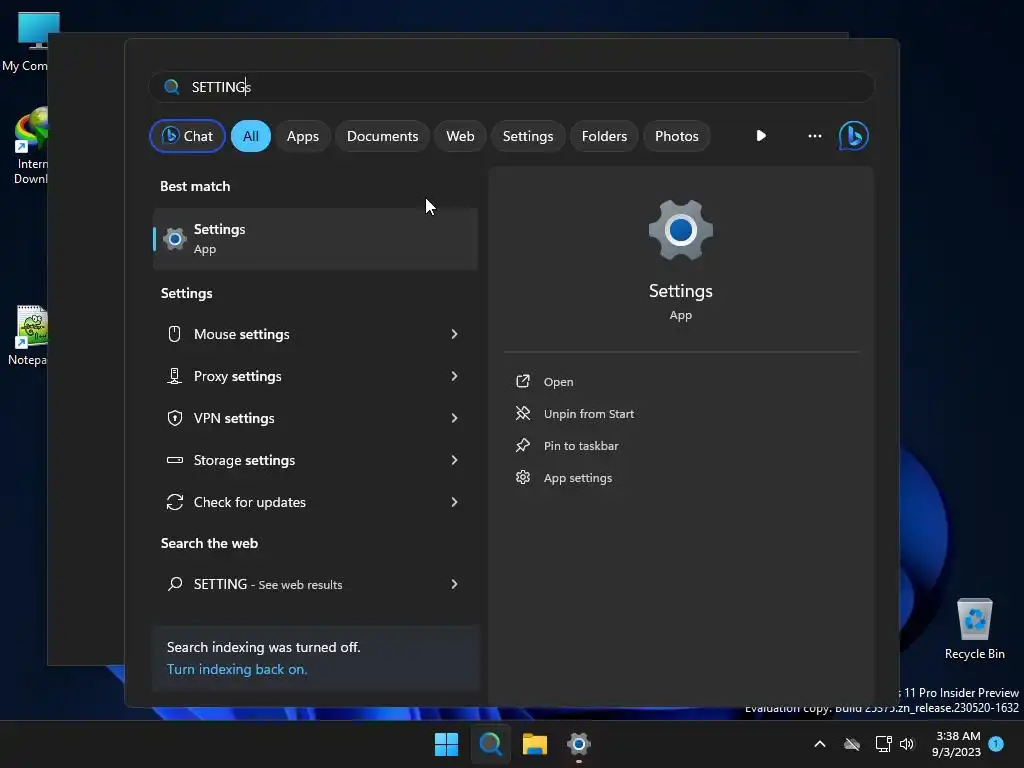
Task: Select the Recycle Bin desktop icon
Action: tap(974, 629)
